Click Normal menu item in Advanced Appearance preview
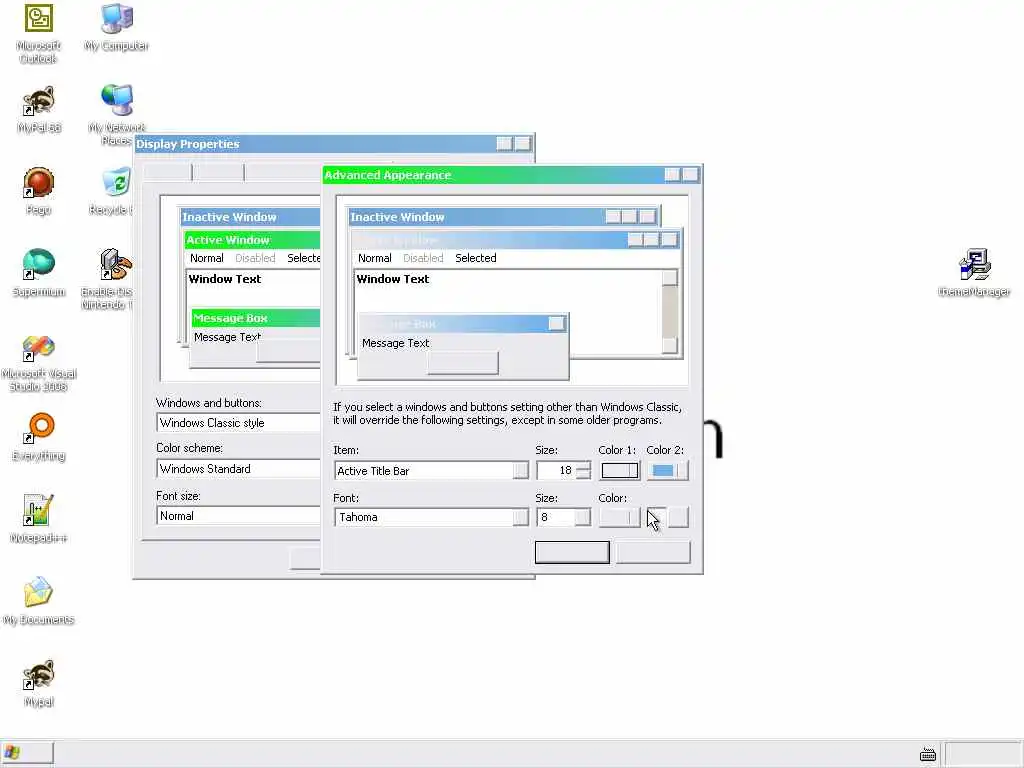 [375, 258]
